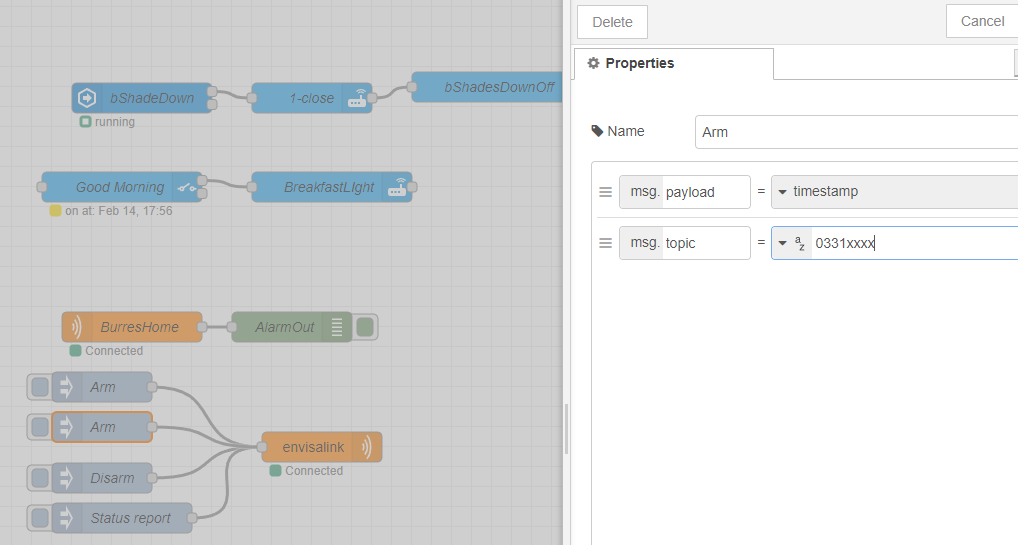Click the bShadeDown node's state icon
1018x545 pixels.
[87, 98]
